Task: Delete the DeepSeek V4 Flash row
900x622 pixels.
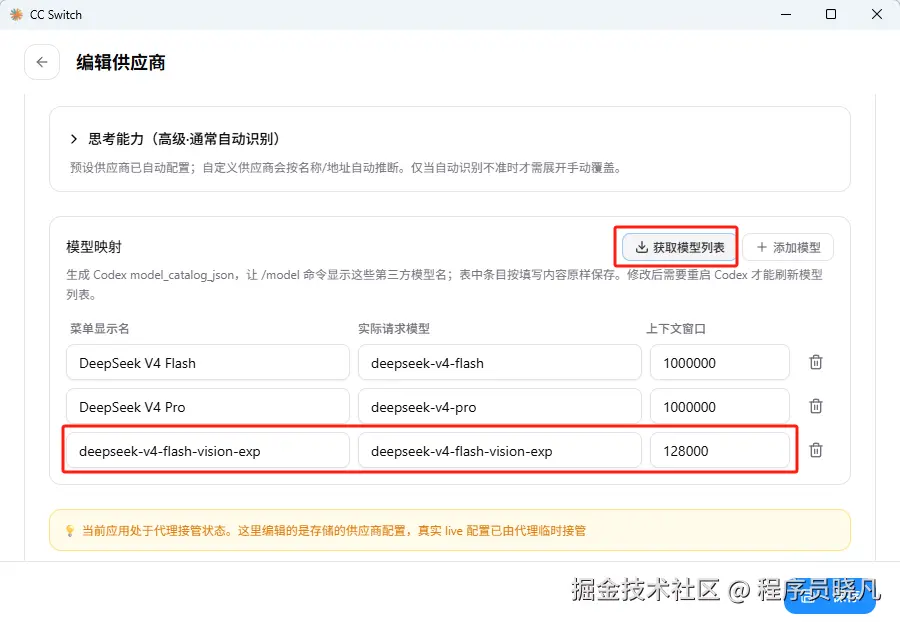Action: coord(816,362)
